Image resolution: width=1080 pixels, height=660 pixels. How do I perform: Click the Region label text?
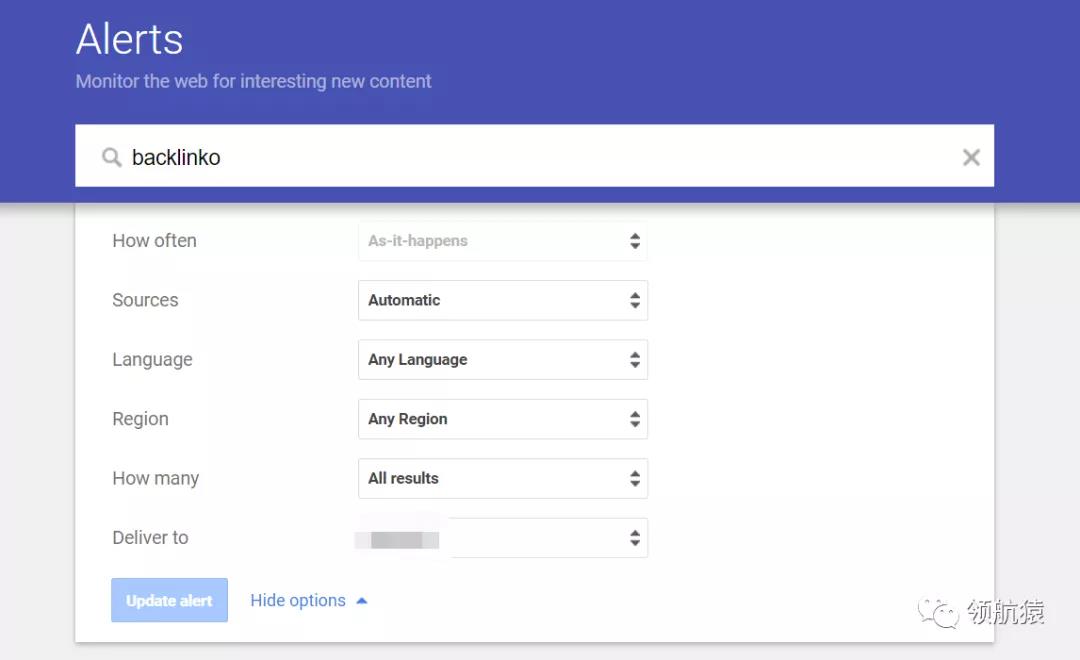[x=140, y=419]
